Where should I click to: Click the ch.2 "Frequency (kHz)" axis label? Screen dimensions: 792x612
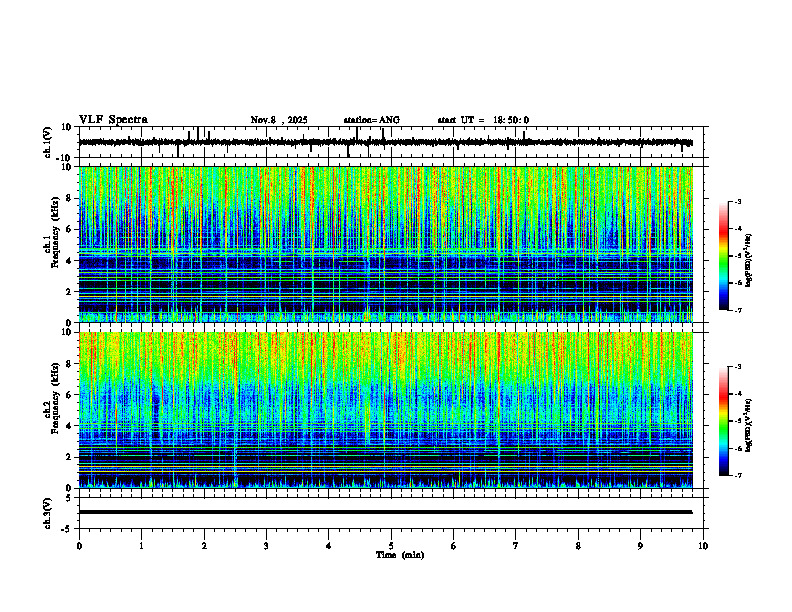point(55,397)
